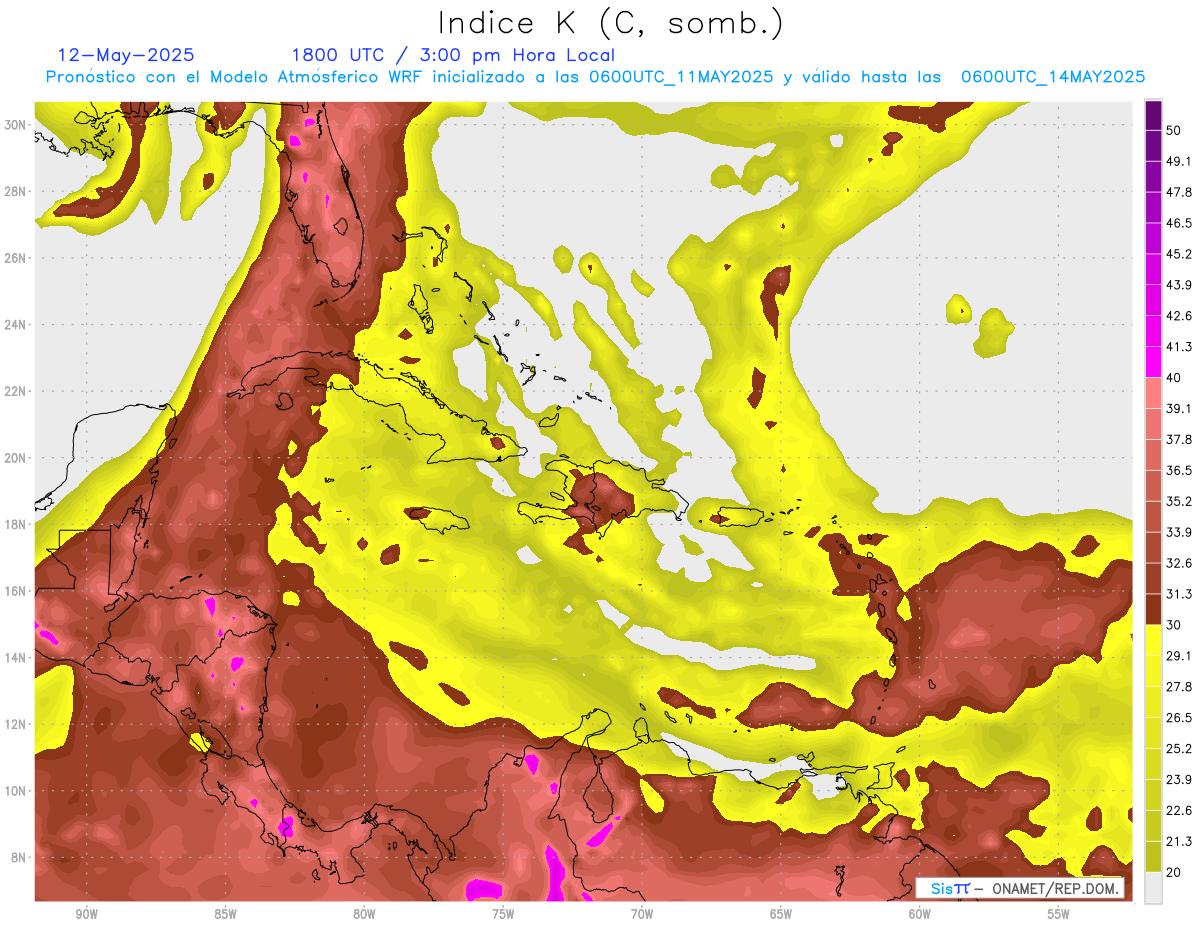This screenshot has width=1200, height=927.
Task: Click the "26.5" color scale label
Action: 1179,718
